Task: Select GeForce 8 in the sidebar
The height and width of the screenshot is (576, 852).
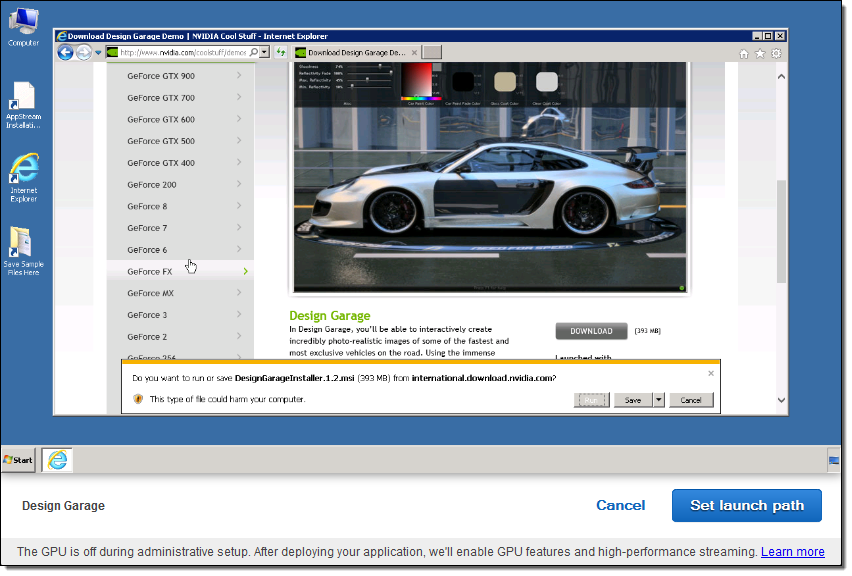Action: pos(180,206)
